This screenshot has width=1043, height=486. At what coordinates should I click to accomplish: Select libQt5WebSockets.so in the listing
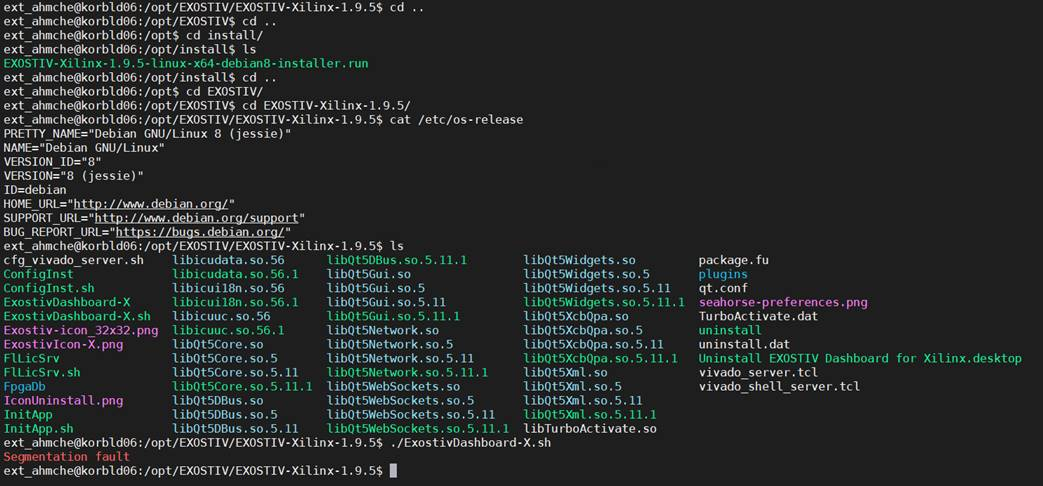click(x=394, y=386)
